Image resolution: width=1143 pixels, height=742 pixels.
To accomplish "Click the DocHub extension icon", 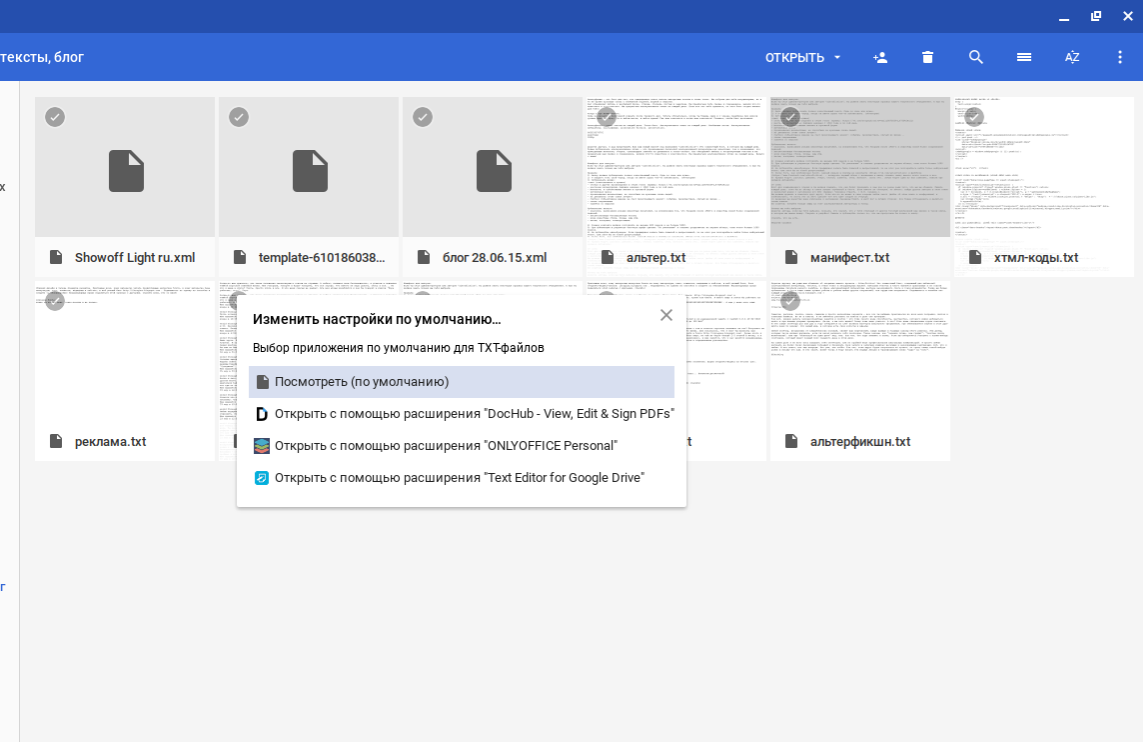I will pyautogui.click(x=262, y=414).
